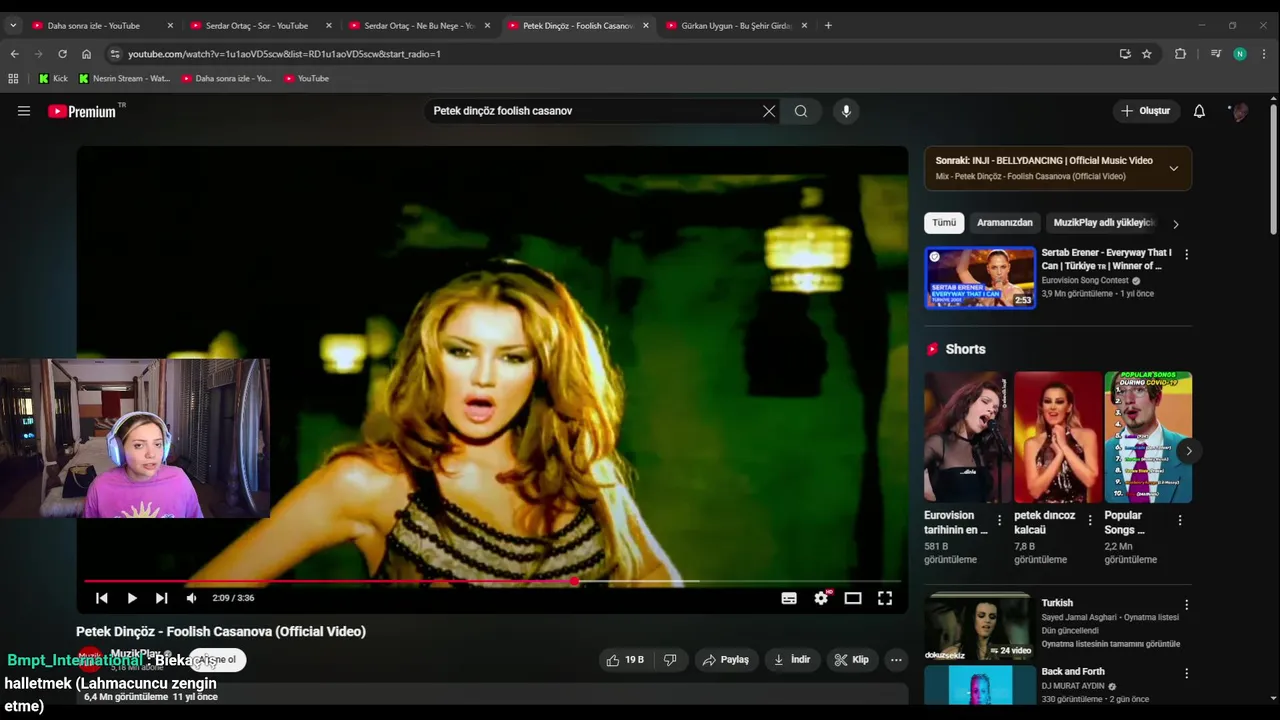This screenshot has width=1280, height=720.
Task: Switch to Serdar Ortaç - Sor tab
Action: [256, 26]
